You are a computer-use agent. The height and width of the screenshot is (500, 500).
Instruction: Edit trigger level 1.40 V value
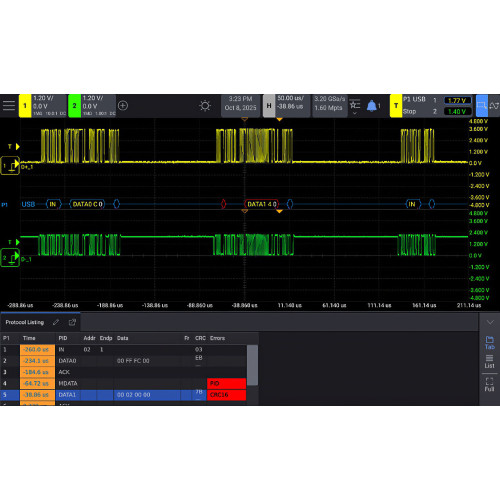pos(458,111)
